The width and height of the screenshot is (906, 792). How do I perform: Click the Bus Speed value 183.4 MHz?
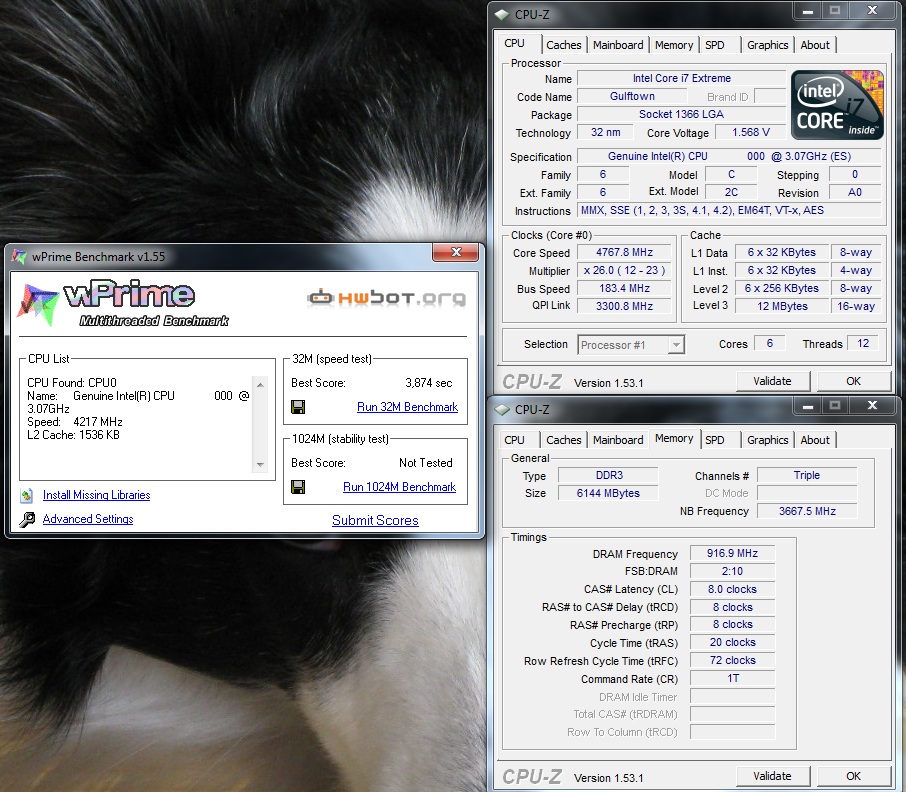(x=624, y=288)
